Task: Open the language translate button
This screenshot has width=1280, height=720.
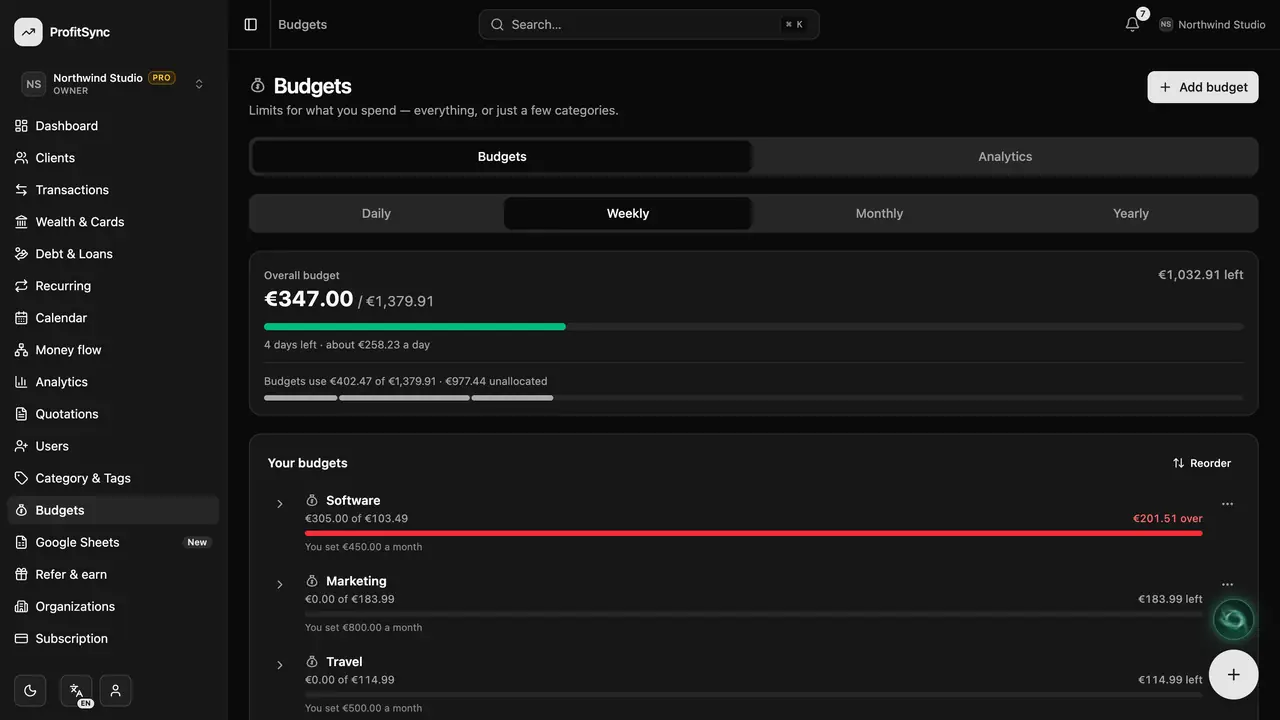Action: click(76, 690)
